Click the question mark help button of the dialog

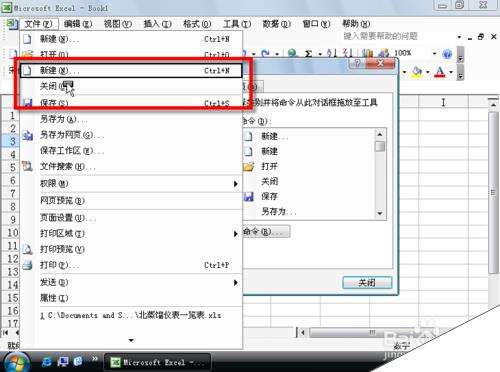click(x=357, y=63)
